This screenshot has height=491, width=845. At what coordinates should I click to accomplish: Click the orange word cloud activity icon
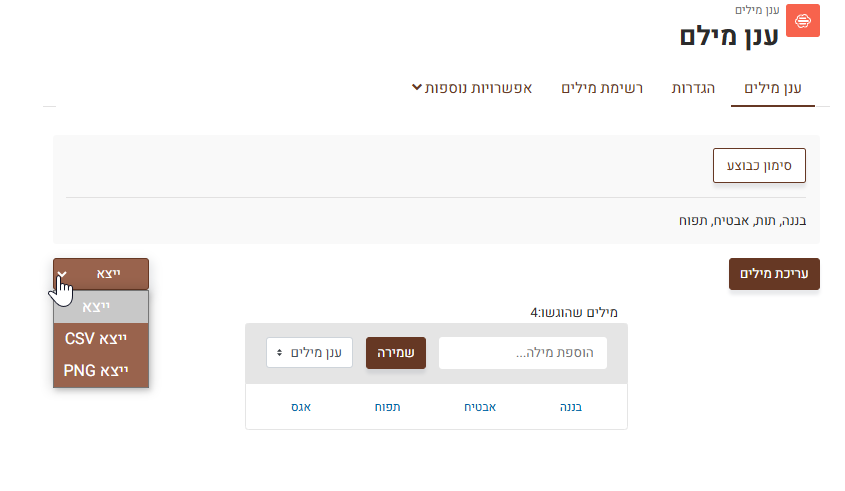pyautogui.click(x=802, y=21)
